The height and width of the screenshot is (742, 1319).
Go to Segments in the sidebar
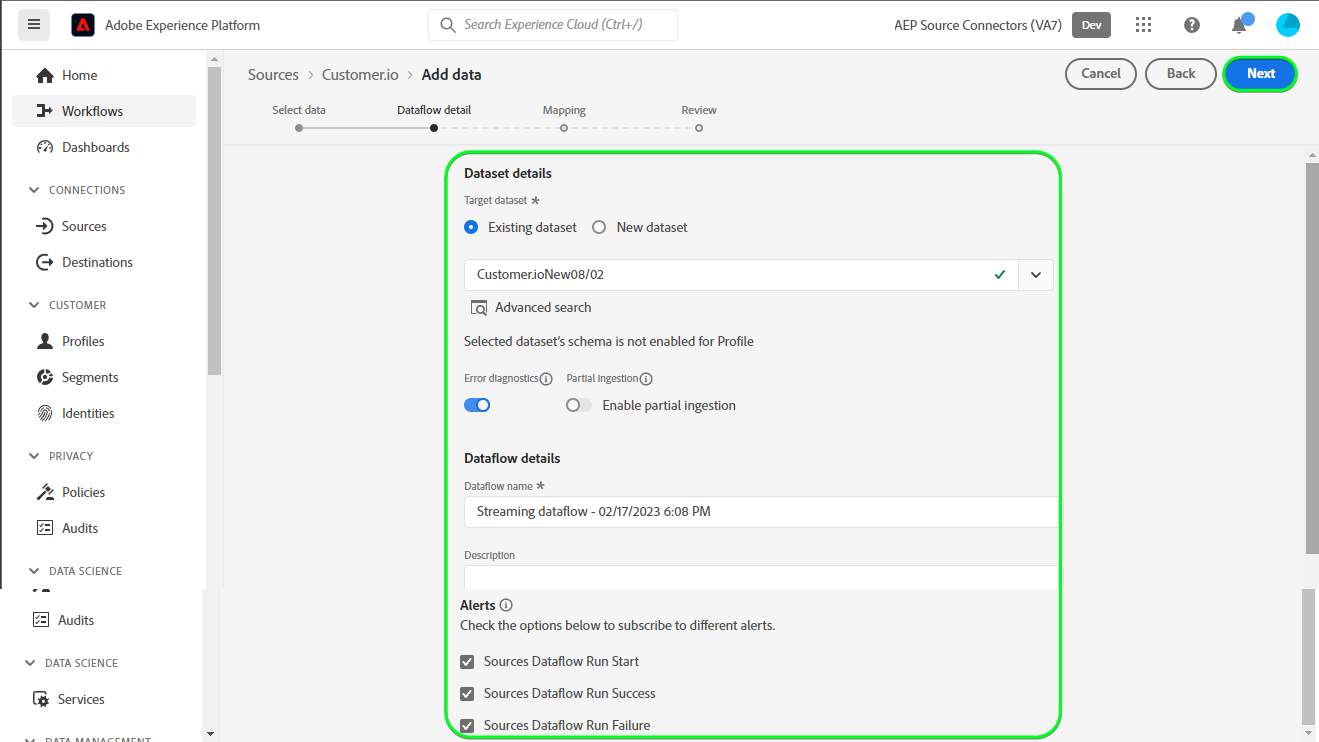pyautogui.click(x=89, y=377)
